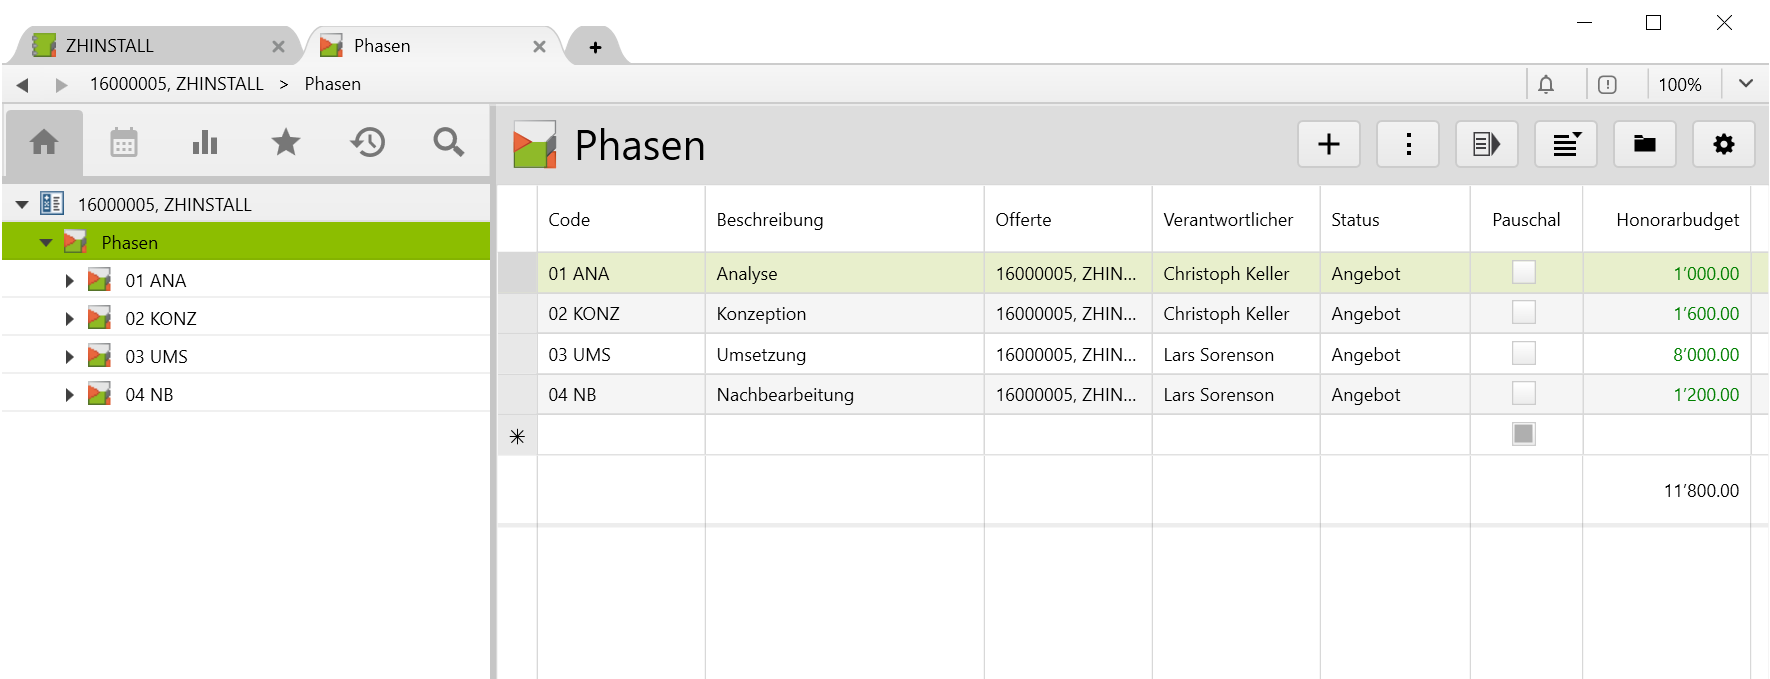
Task: Click the 16000005, ZHINSTALL breadcrumb link
Action: [x=177, y=84]
